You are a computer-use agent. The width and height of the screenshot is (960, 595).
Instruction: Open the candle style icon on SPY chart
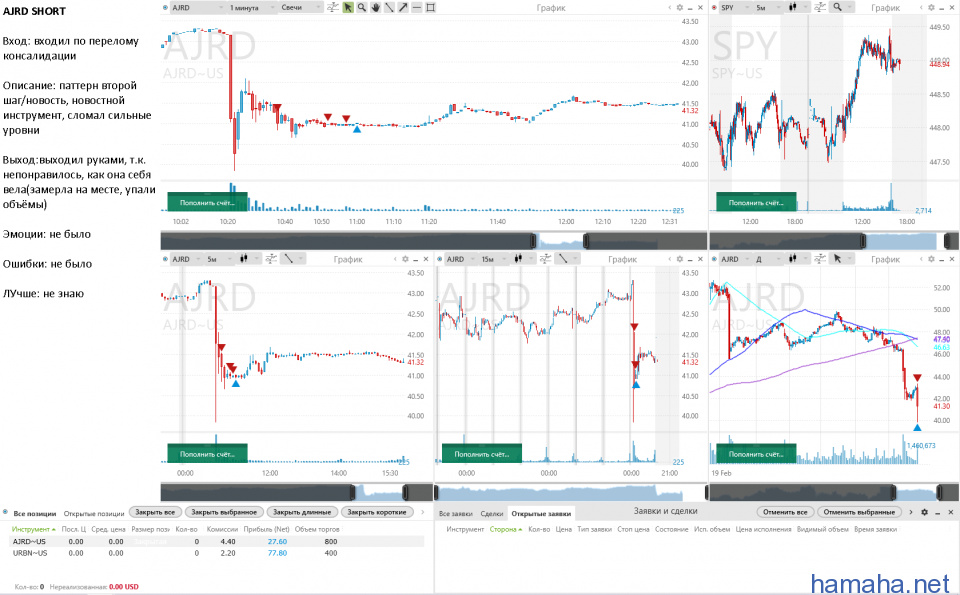(x=793, y=7)
